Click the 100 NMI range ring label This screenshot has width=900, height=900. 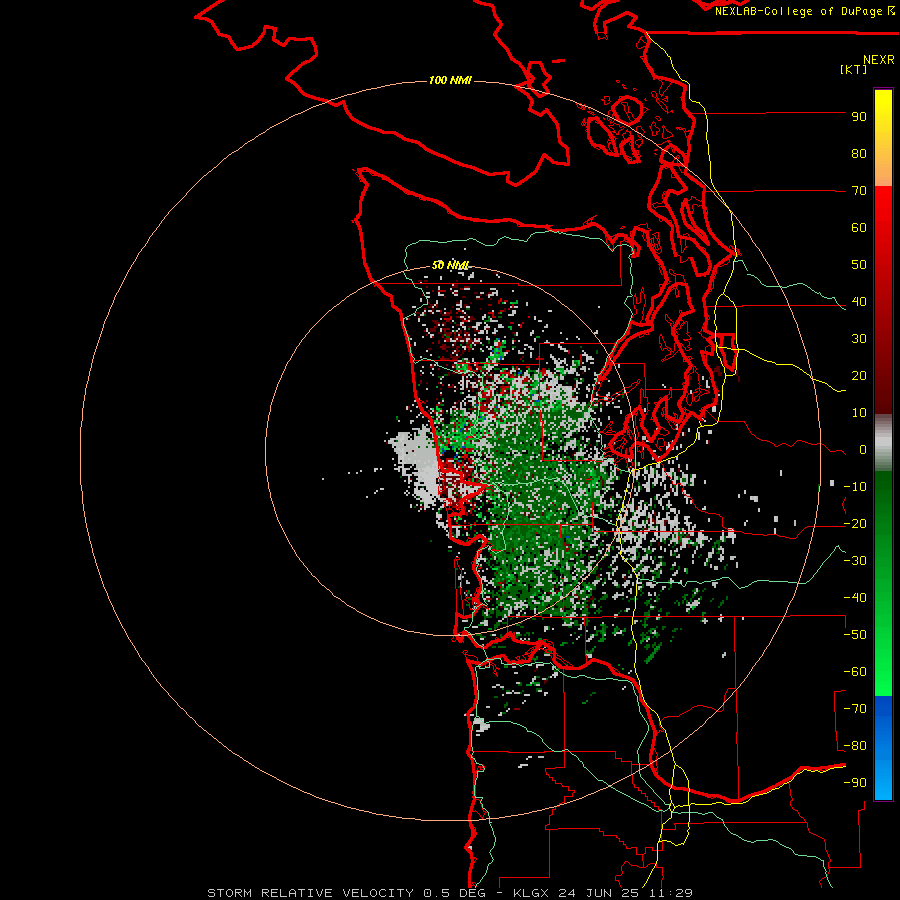coord(450,80)
